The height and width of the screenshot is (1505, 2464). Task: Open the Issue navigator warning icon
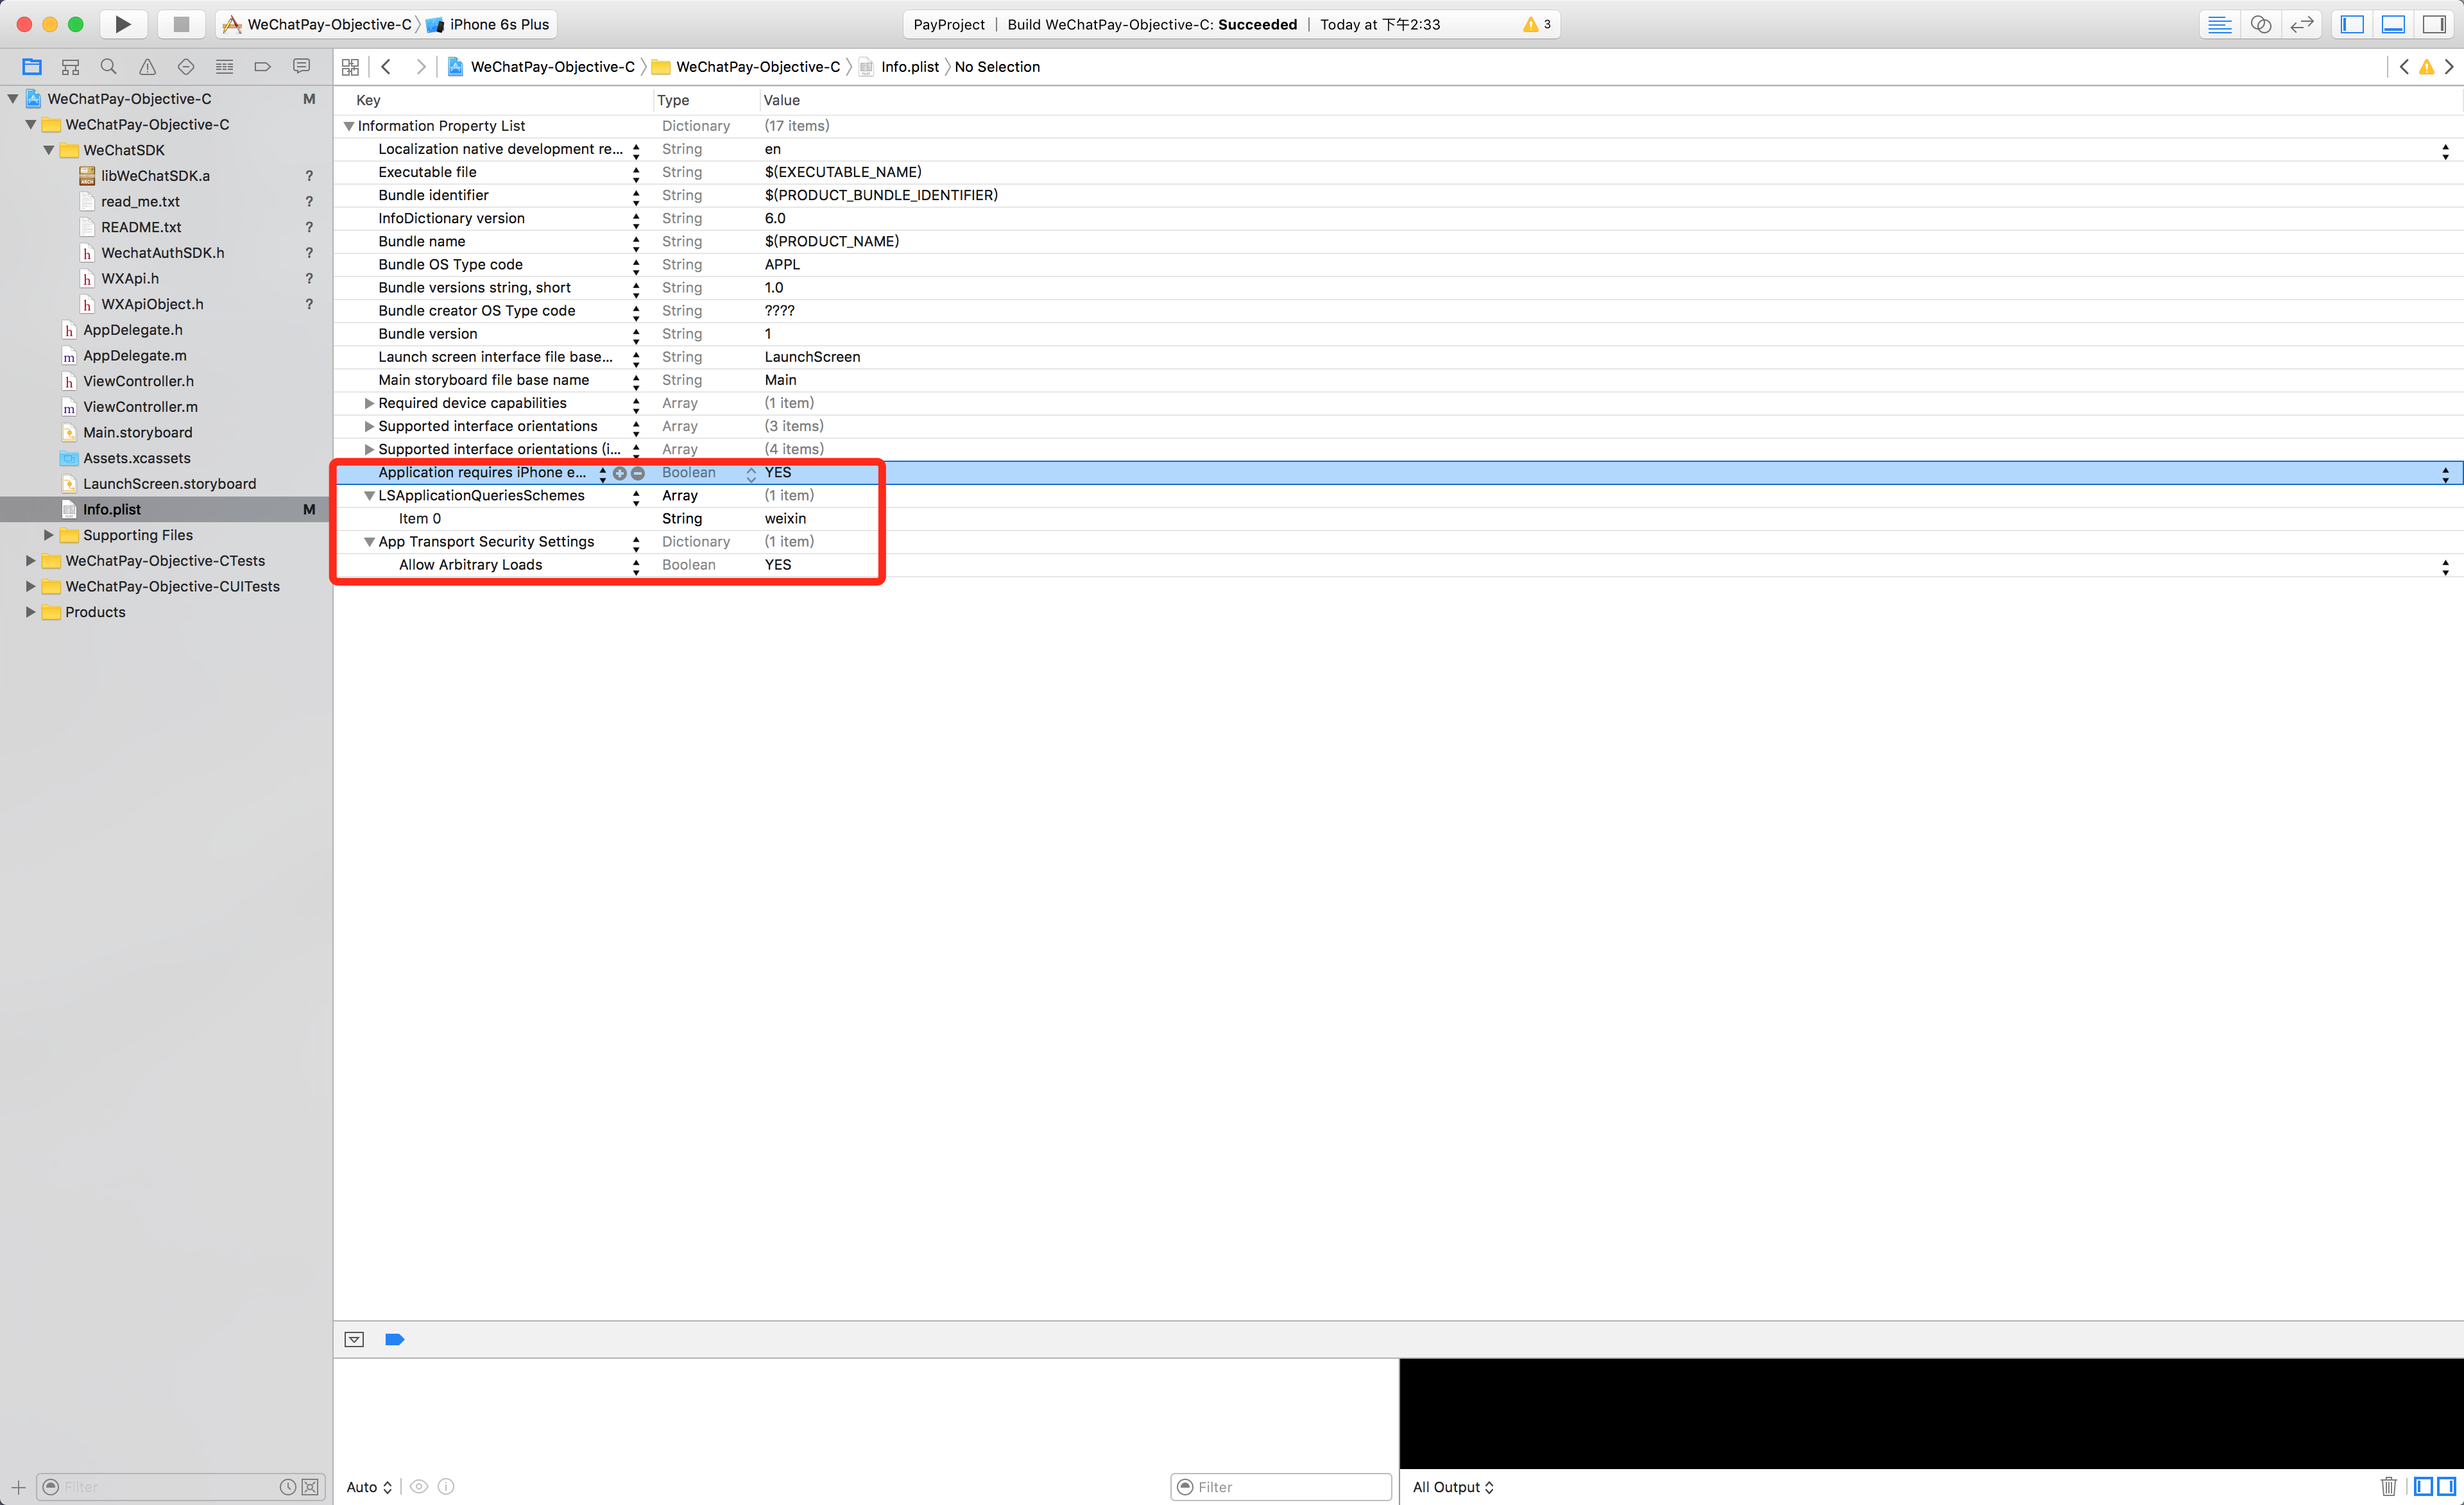point(147,67)
